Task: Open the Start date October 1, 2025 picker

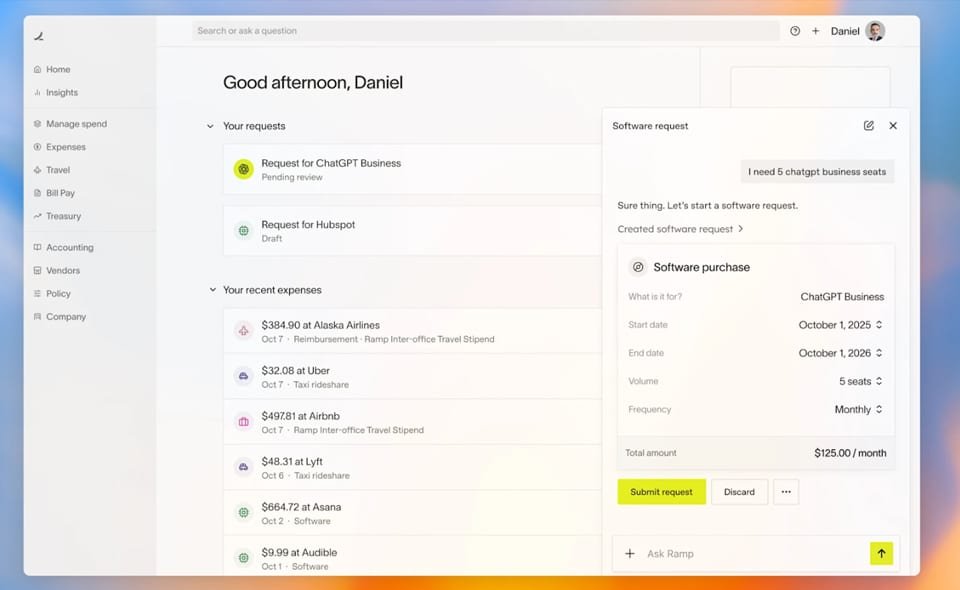Action: point(840,325)
